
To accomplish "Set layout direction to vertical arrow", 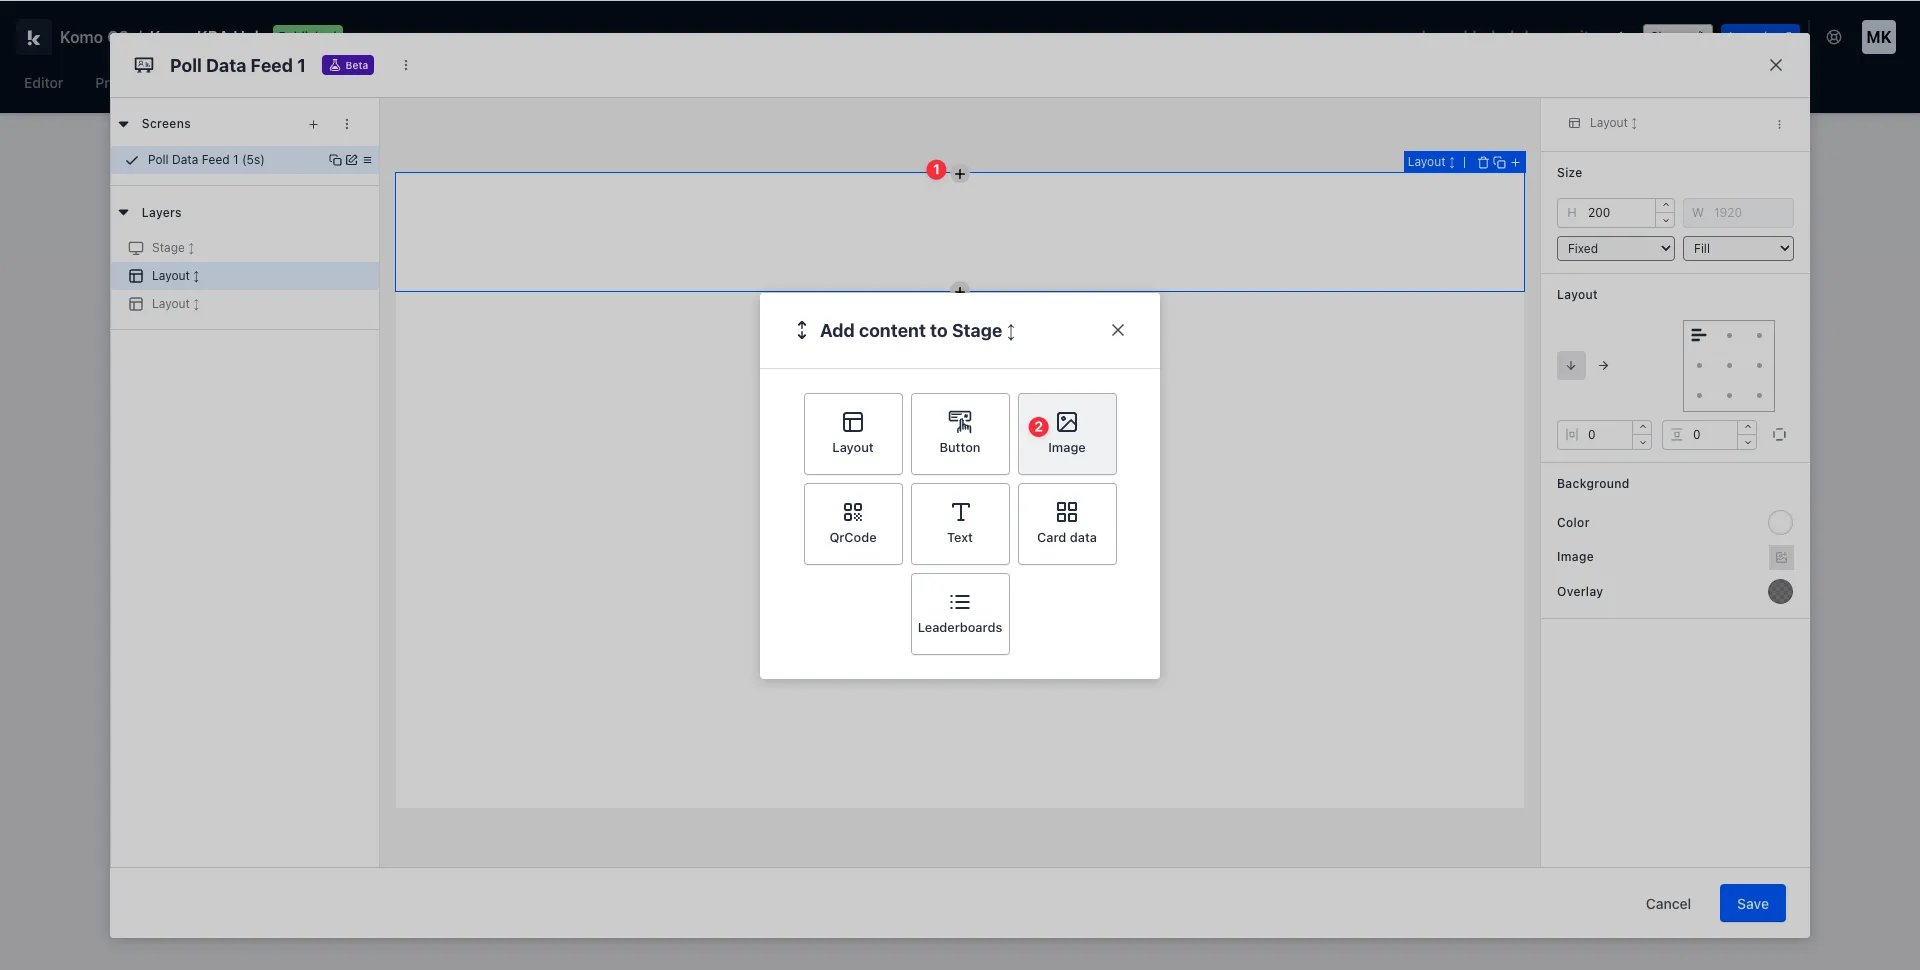I will pyautogui.click(x=1571, y=366).
